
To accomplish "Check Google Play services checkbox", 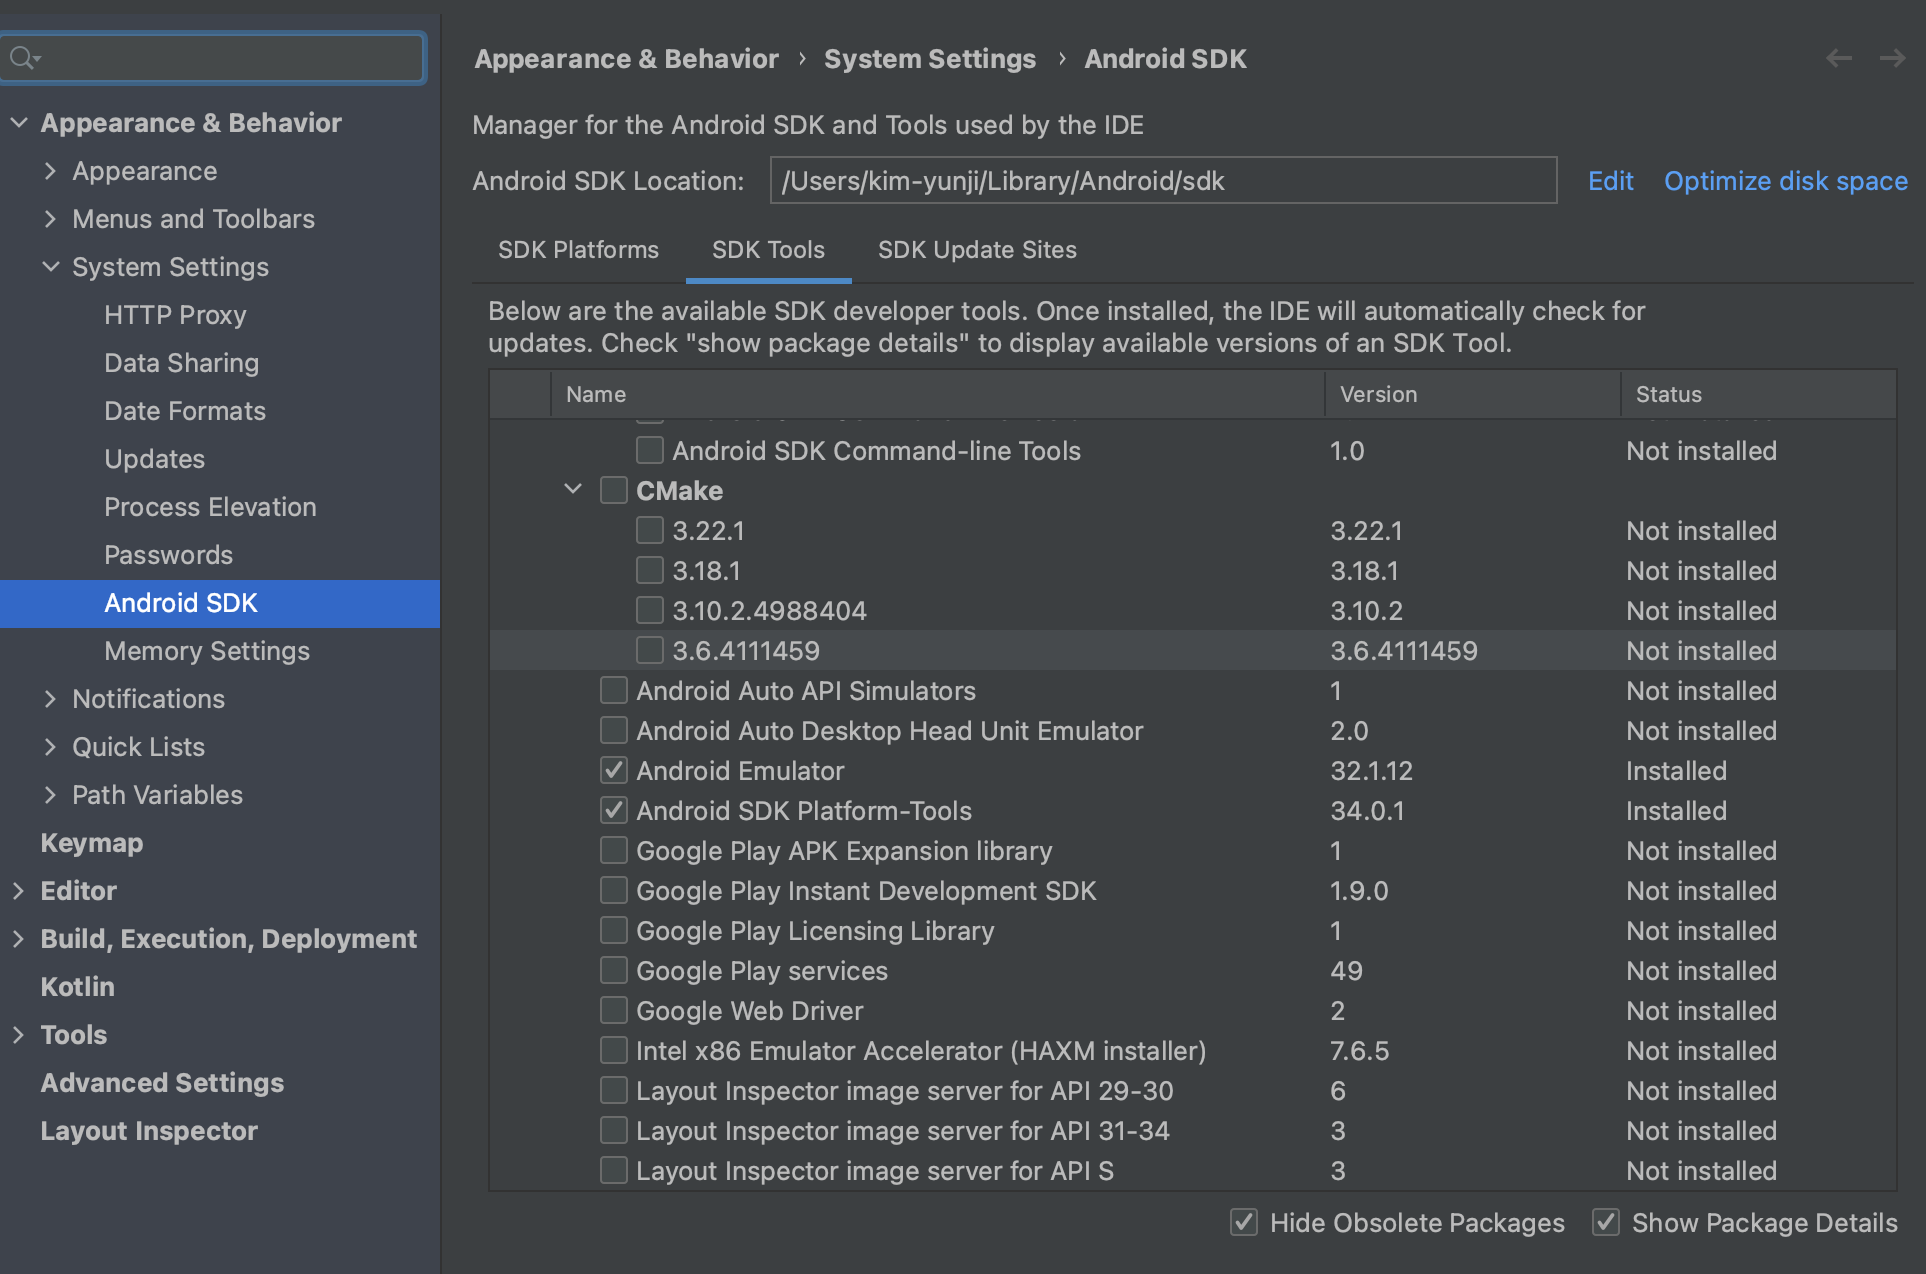I will 614,970.
